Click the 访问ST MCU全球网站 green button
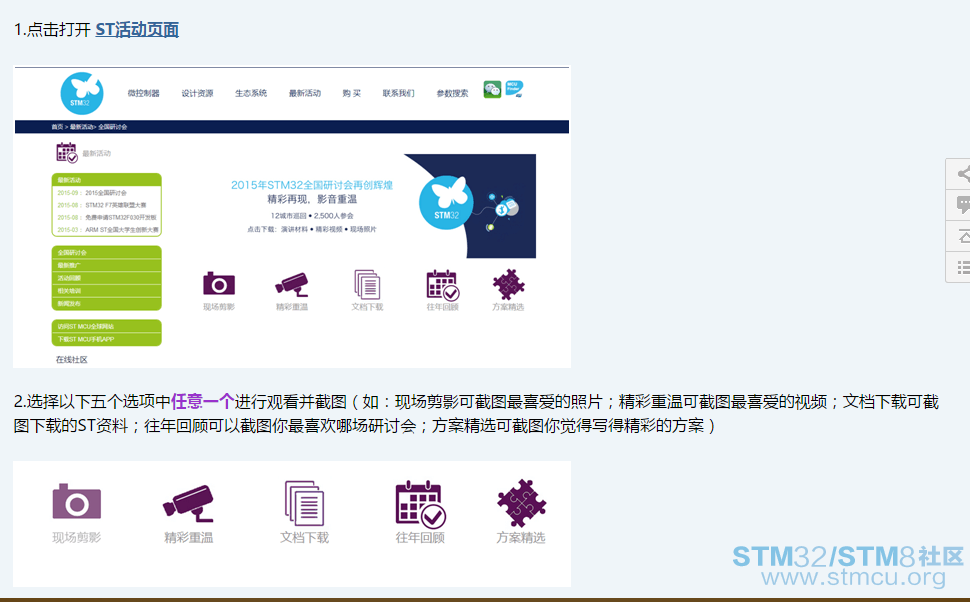Image resolution: width=970 pixels, height=602 pixels. click(106, 327)
